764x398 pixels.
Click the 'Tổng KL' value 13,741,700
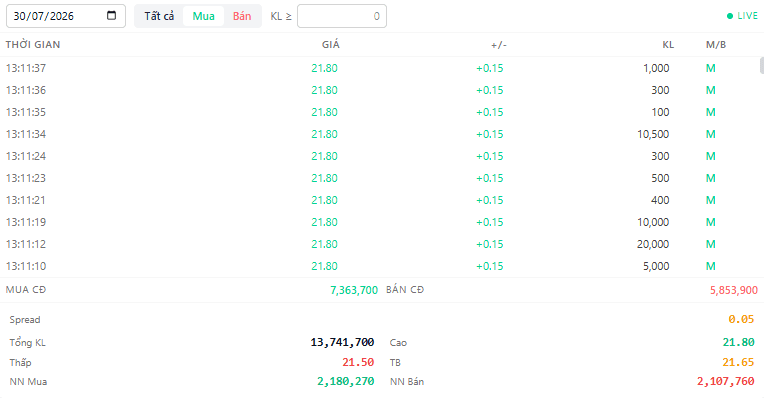(x=342, y=342)
